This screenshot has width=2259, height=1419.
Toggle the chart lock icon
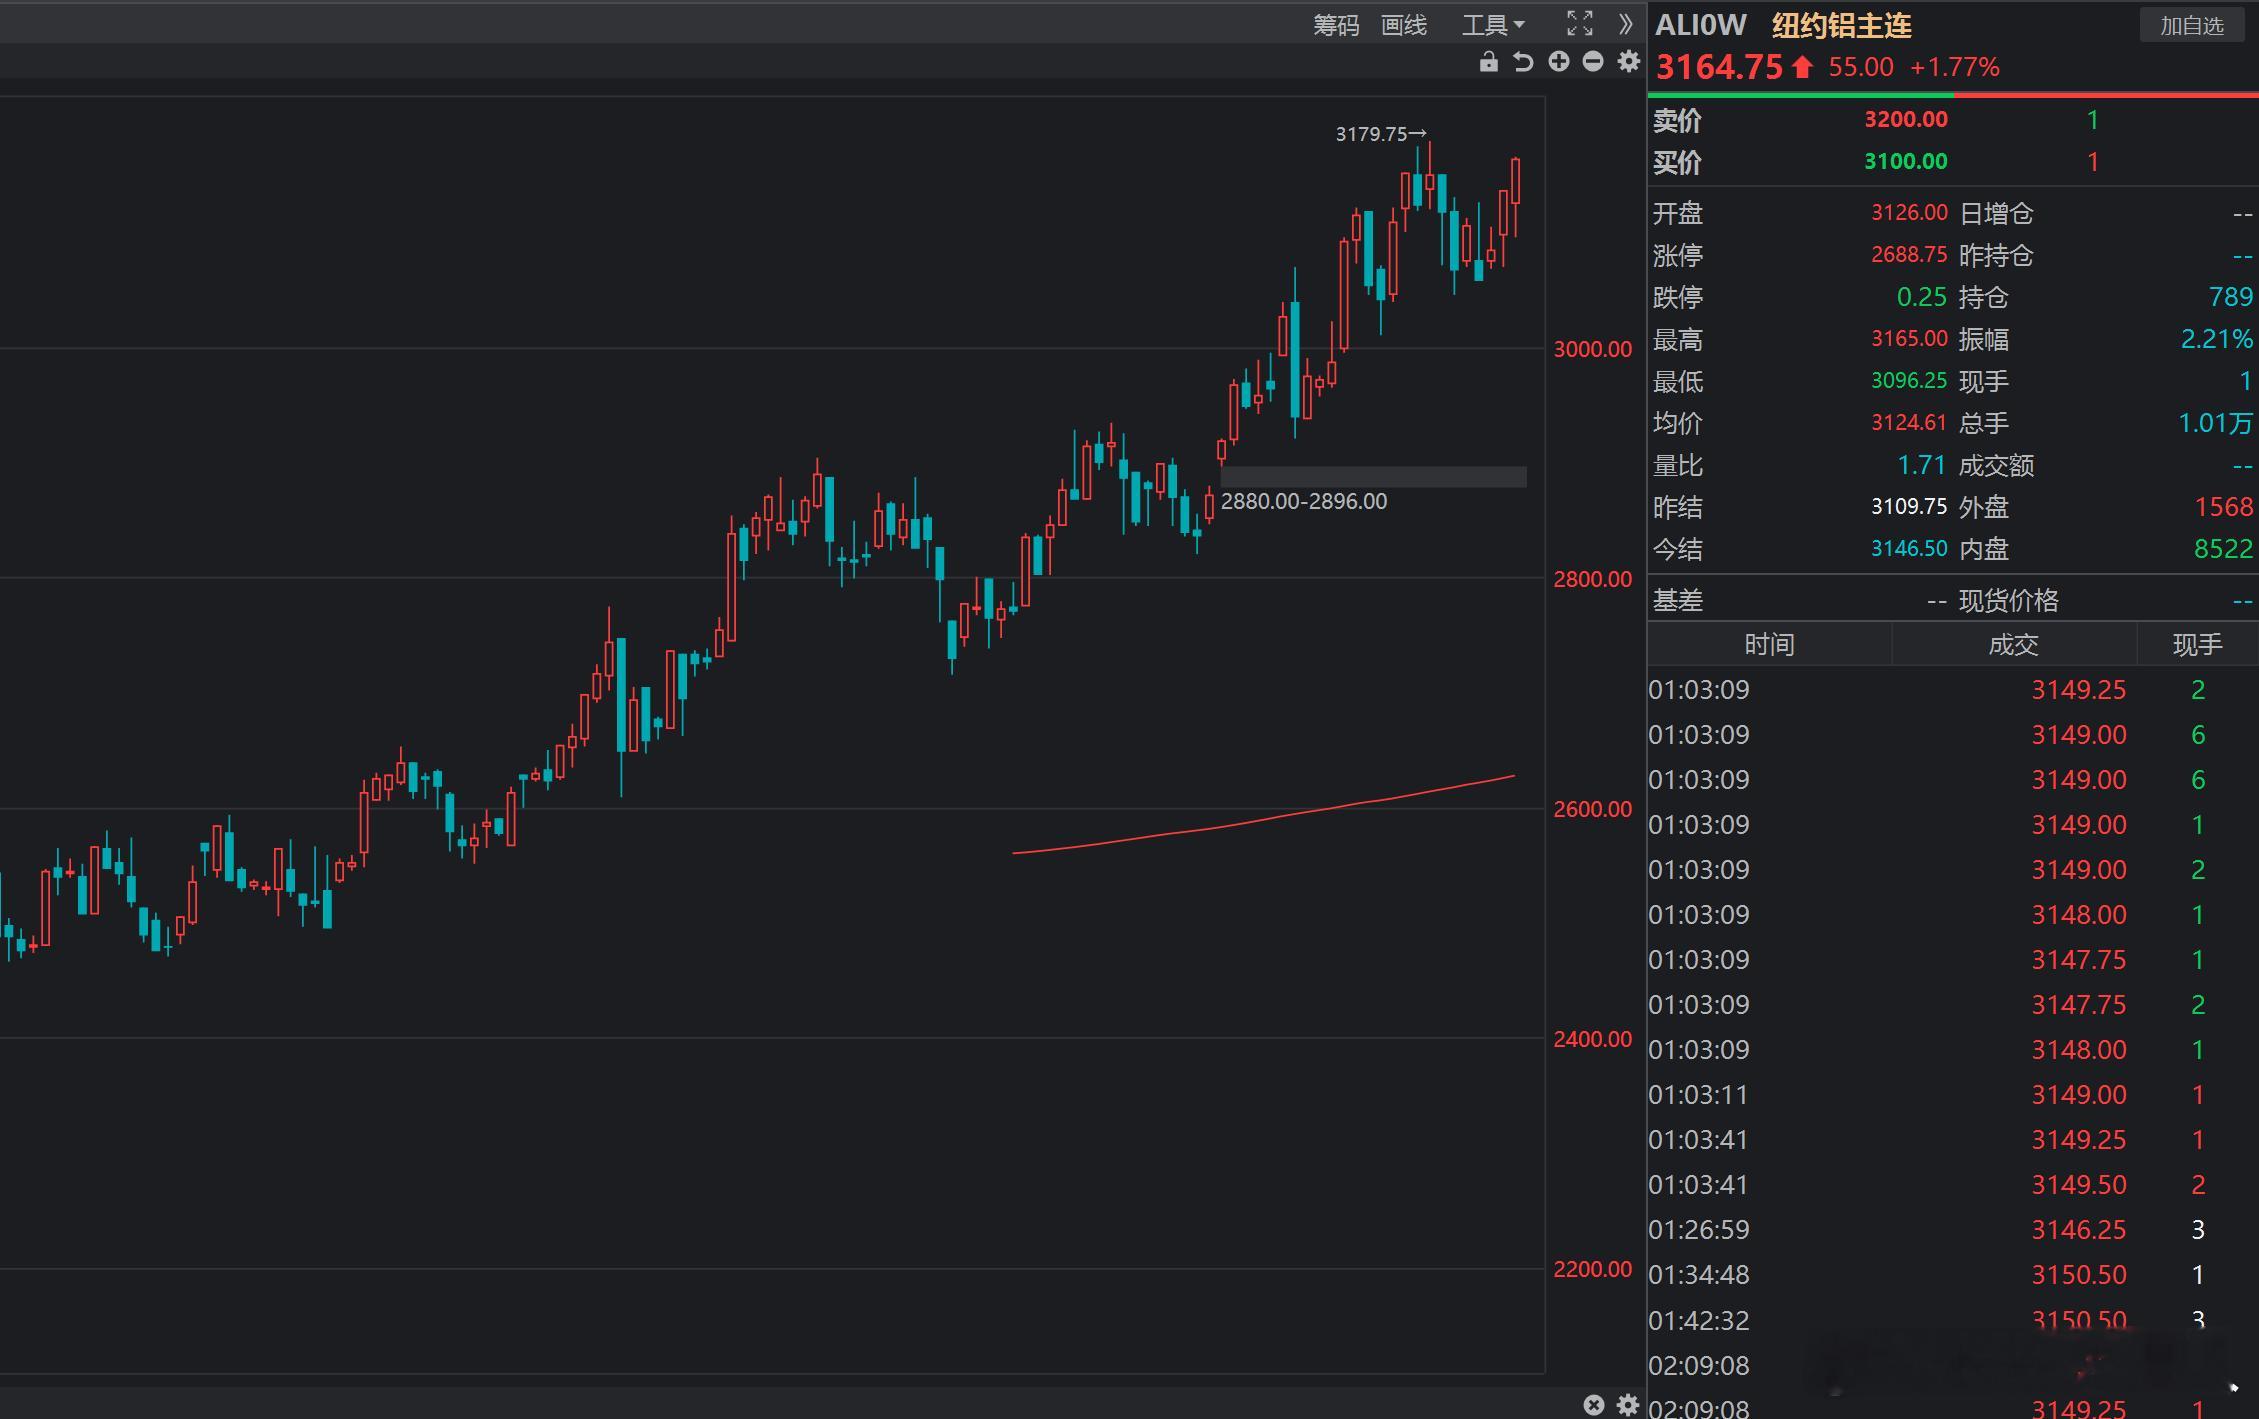1488,62
